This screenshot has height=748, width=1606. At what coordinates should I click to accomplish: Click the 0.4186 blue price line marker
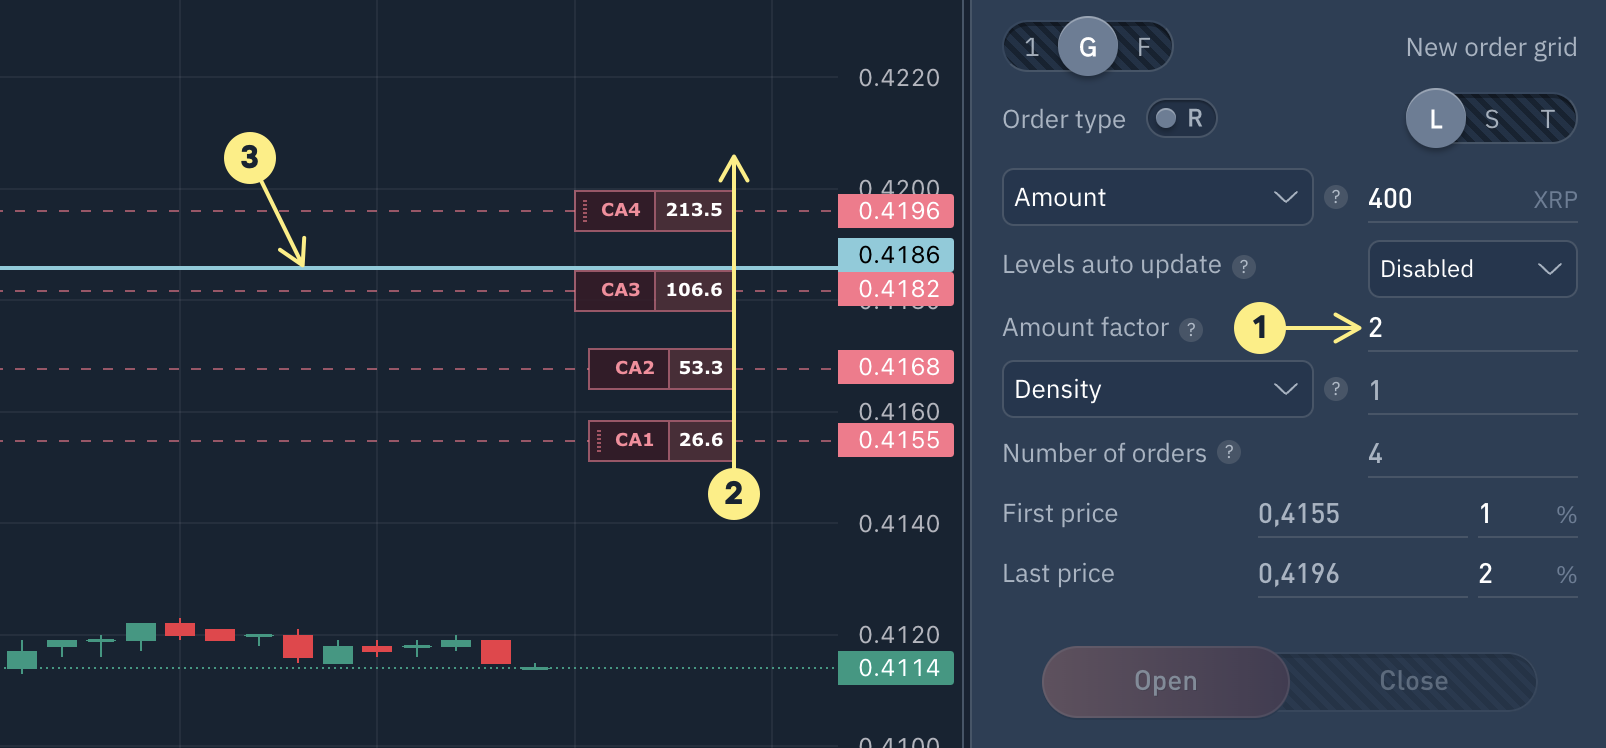click(896, 255)
